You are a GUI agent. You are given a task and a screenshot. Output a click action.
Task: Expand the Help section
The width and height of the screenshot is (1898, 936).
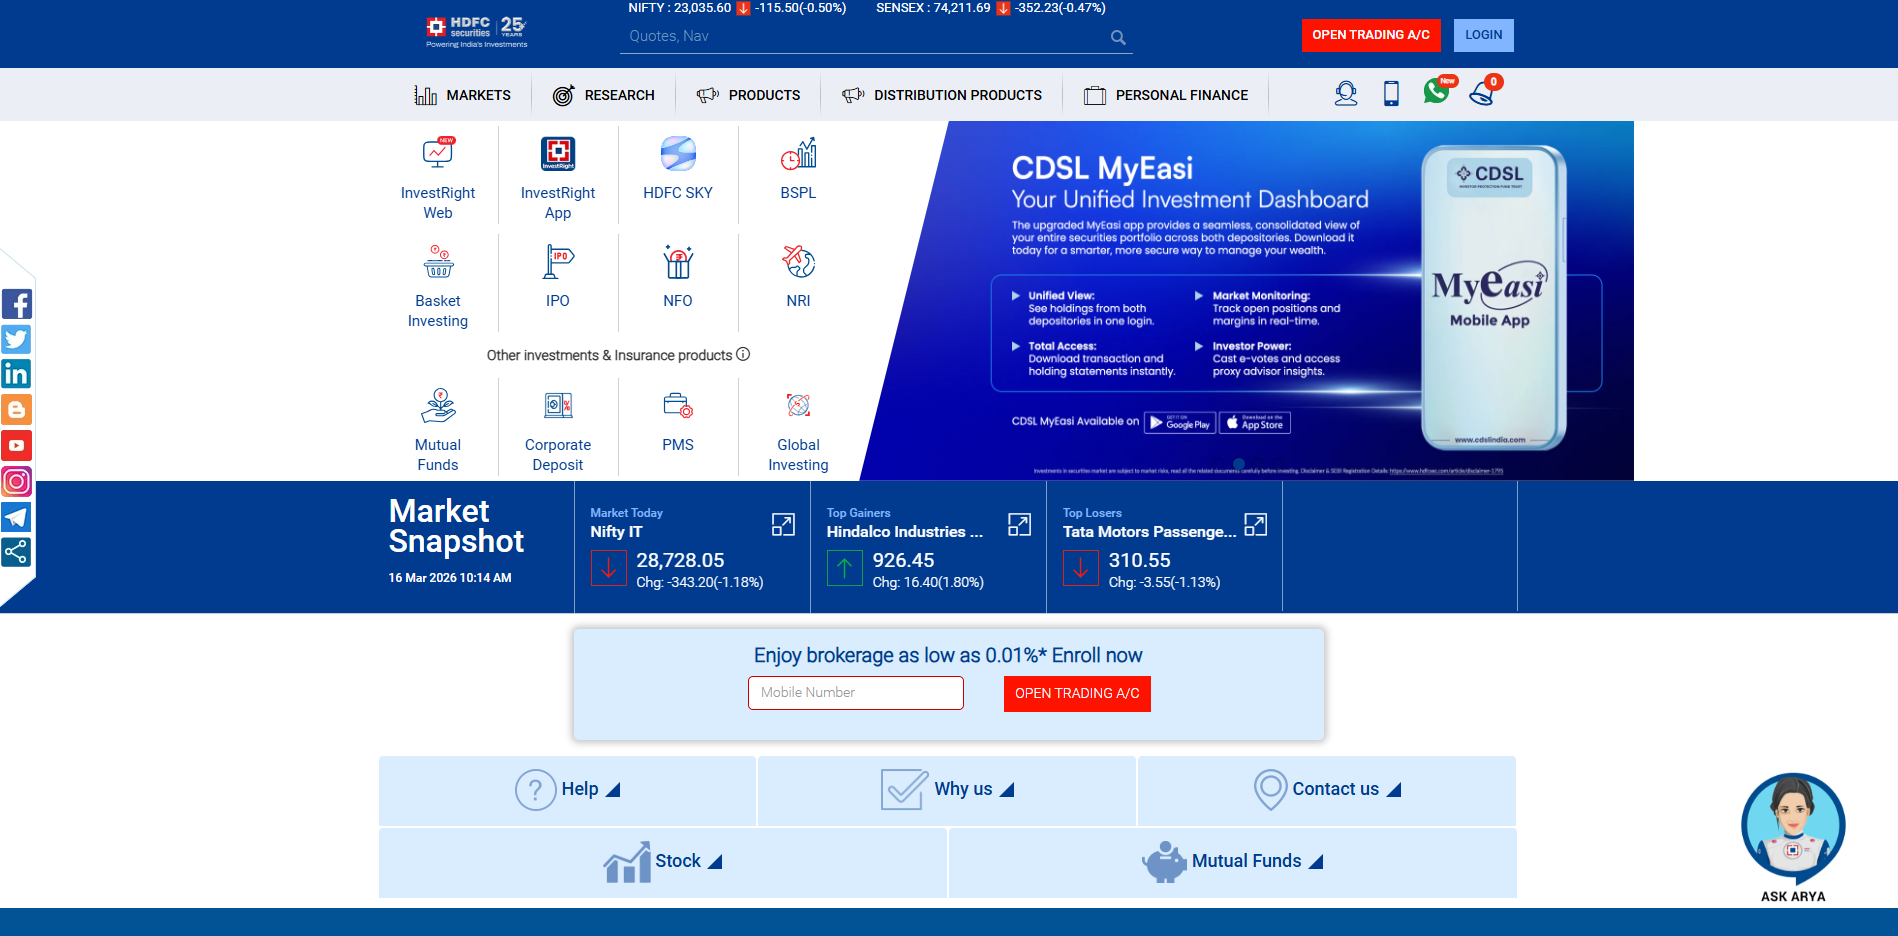coord(567,790)
